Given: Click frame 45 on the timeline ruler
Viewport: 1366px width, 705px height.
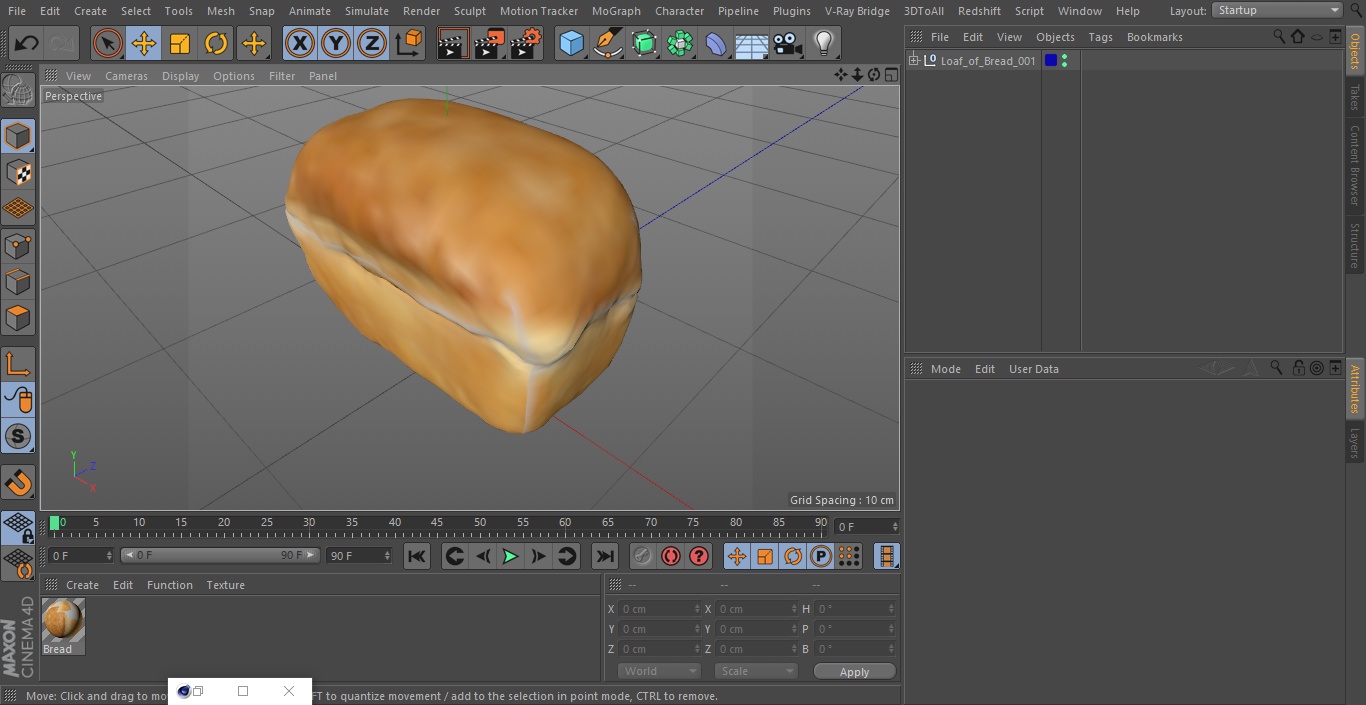Looking at the screenshot, I should tap(437, 523).
